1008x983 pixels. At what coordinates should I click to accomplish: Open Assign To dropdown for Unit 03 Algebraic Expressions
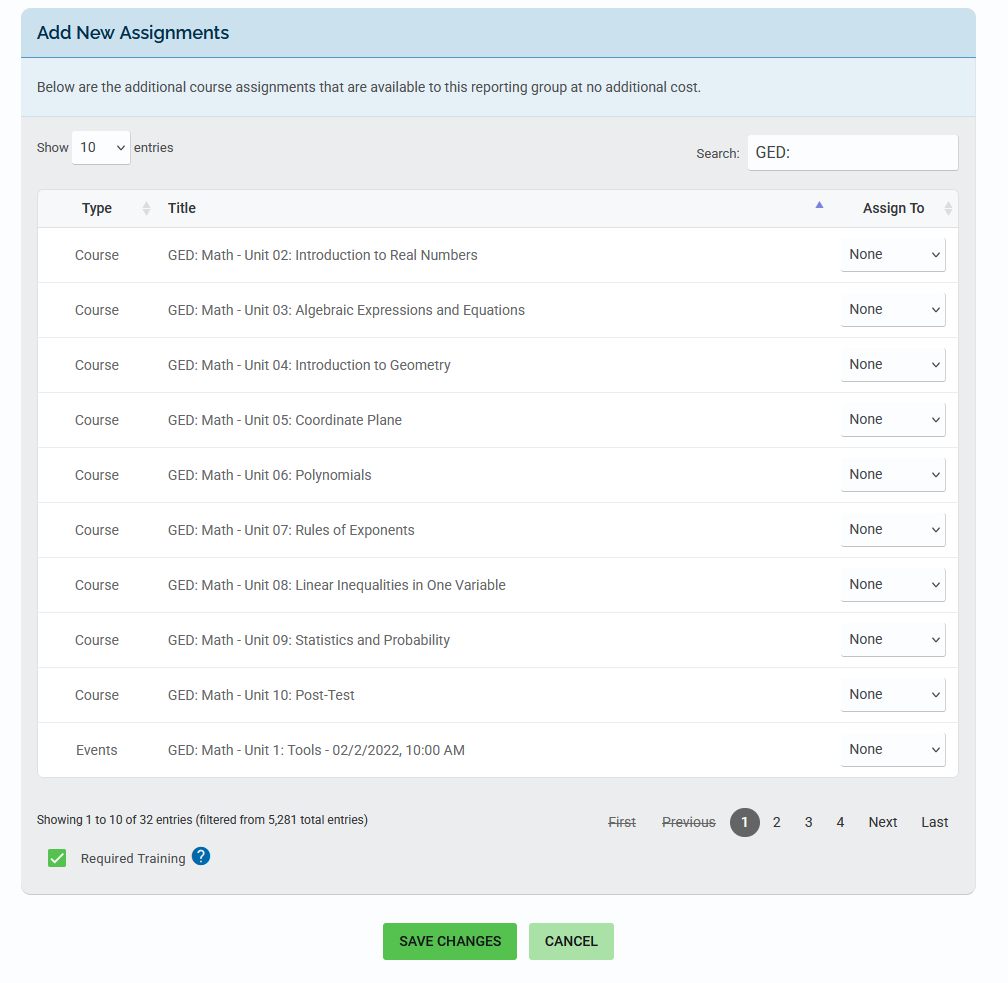(x=893, y=310)
